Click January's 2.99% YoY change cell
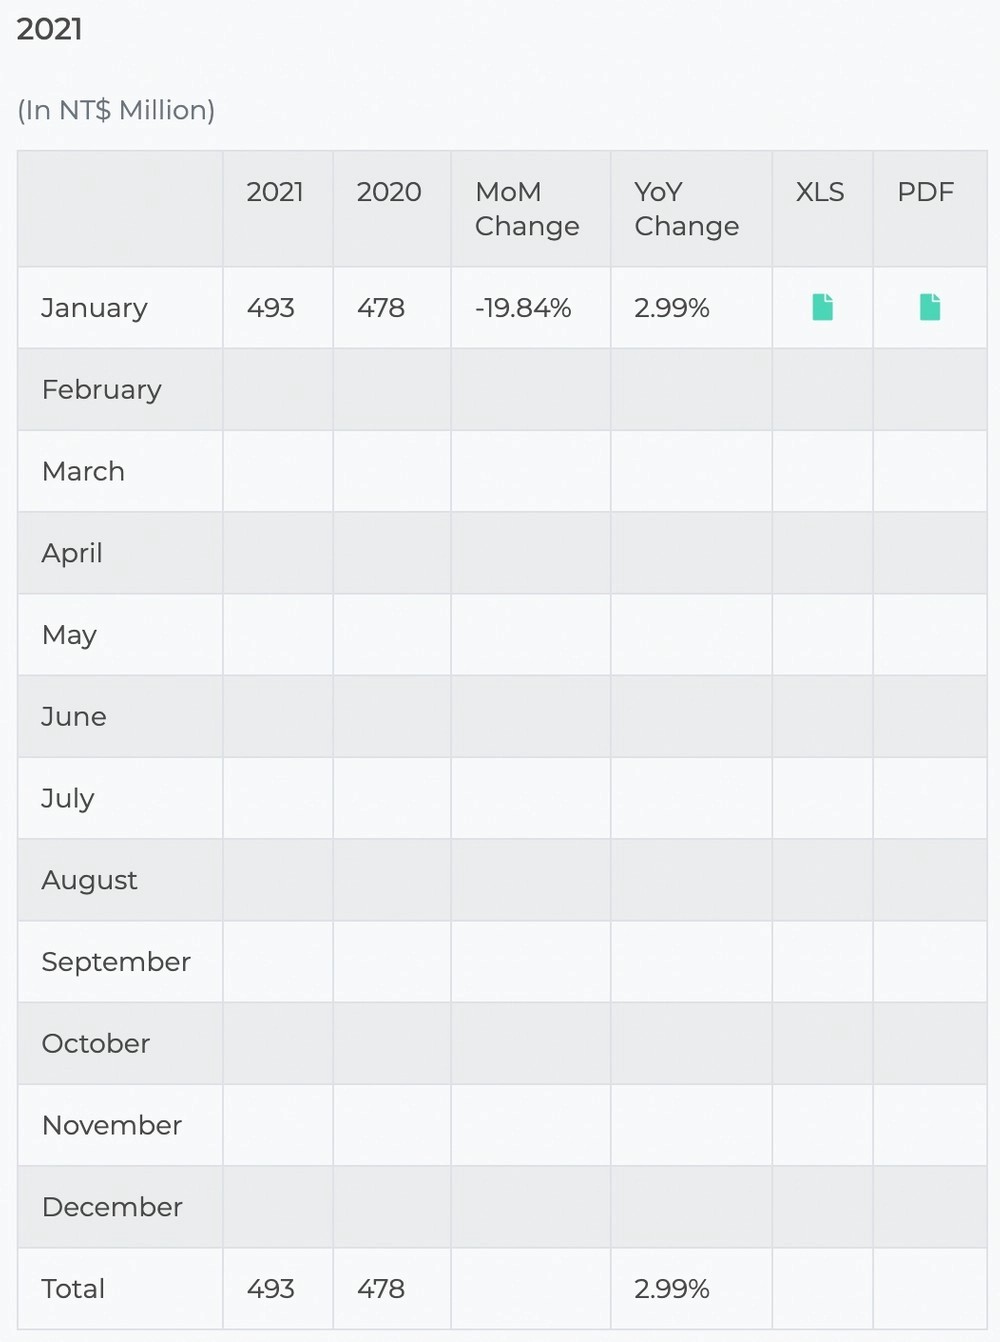This screenshot has height=1342, width=1000. tap(672, 308)
